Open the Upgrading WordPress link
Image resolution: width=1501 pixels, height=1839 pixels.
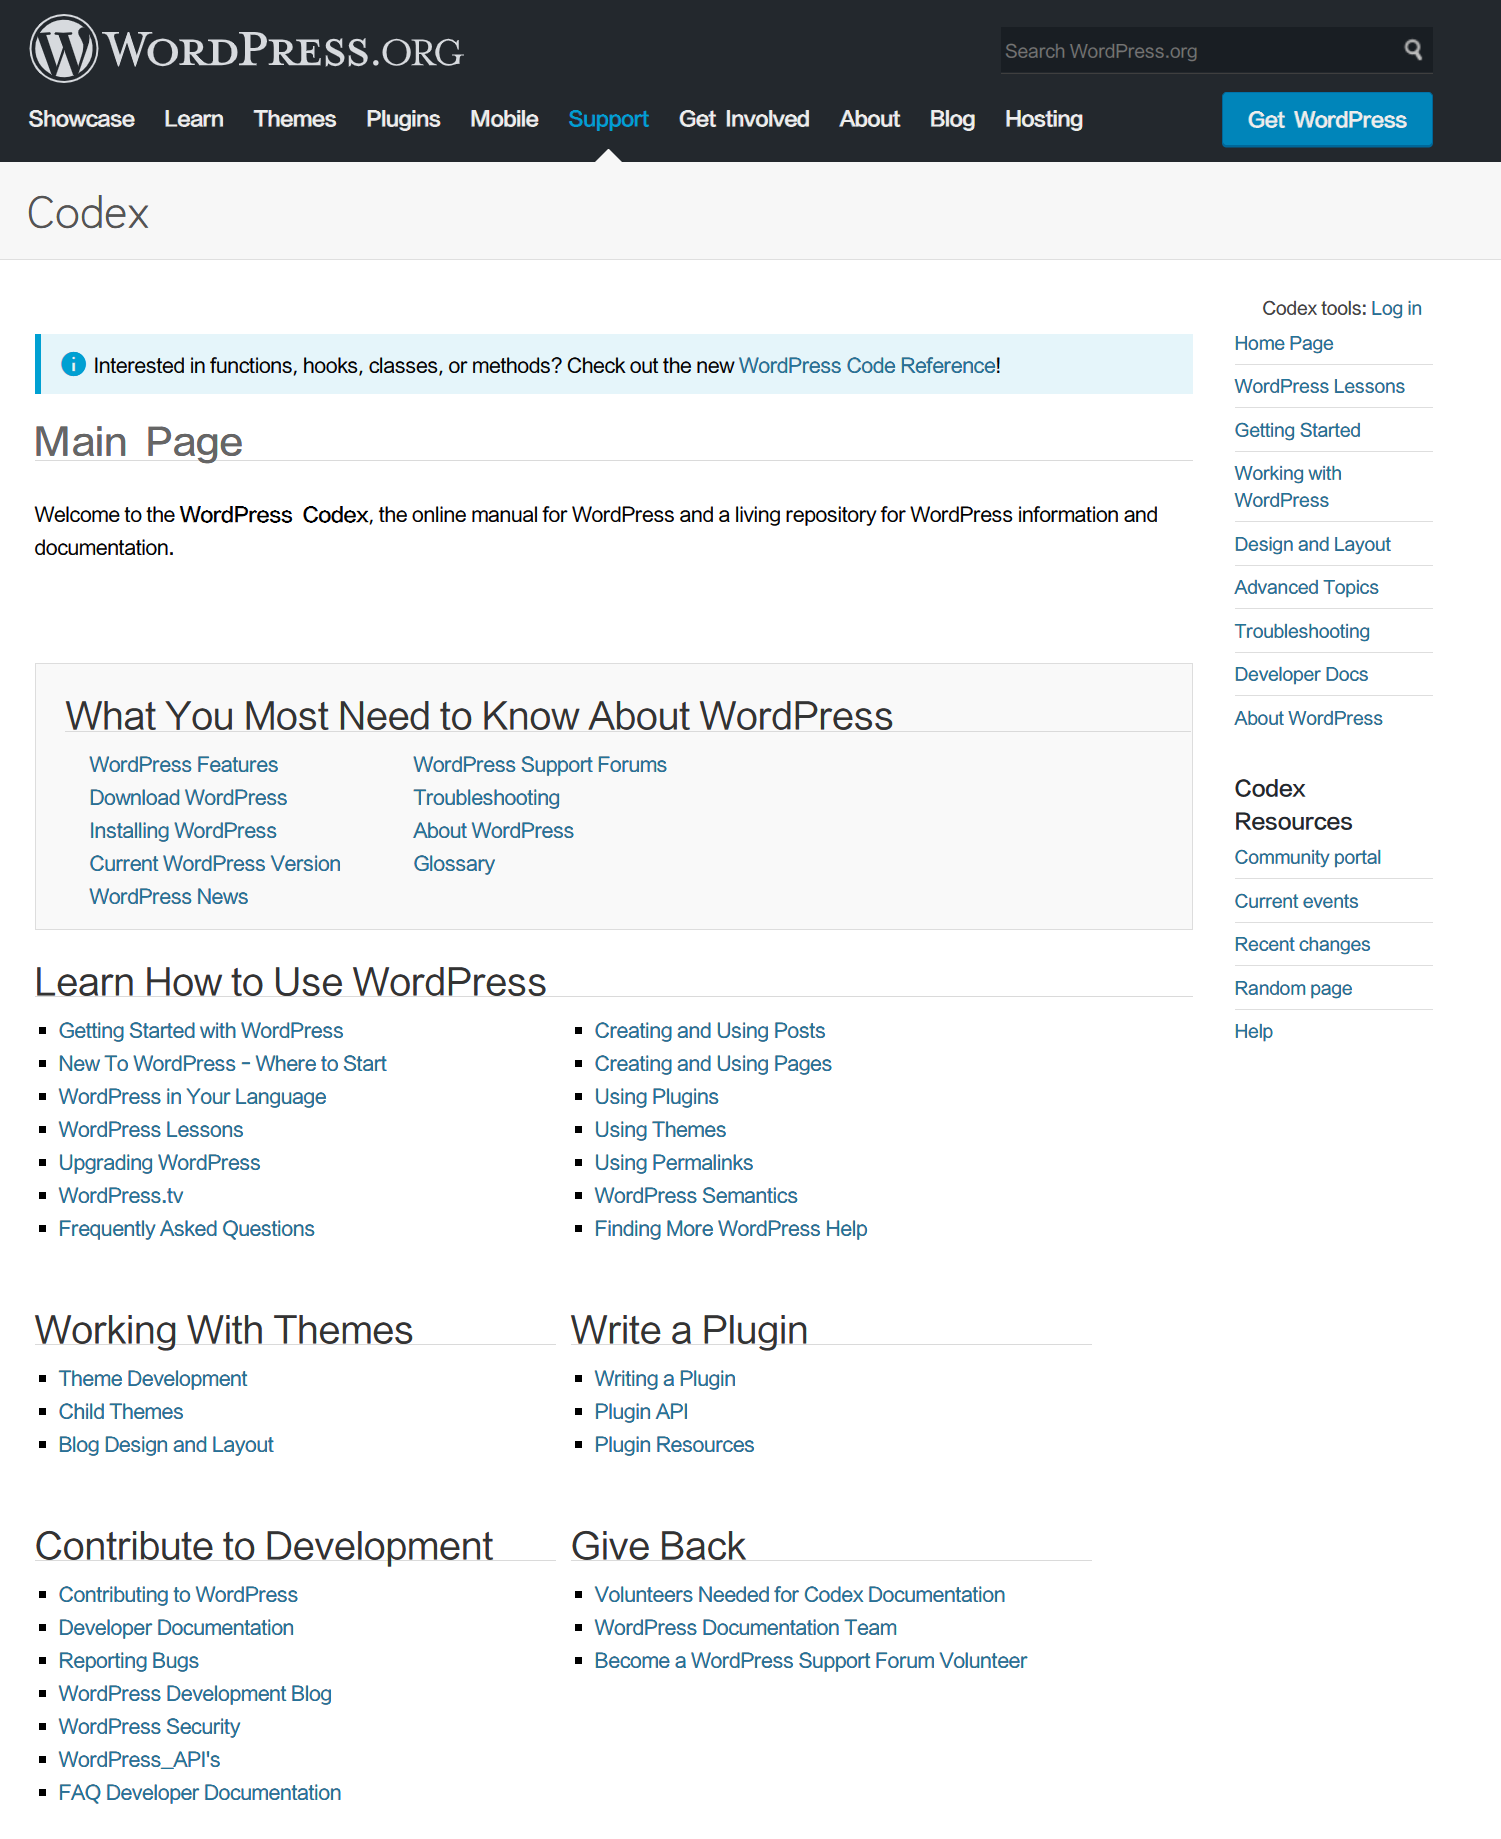pos(159,1163)
